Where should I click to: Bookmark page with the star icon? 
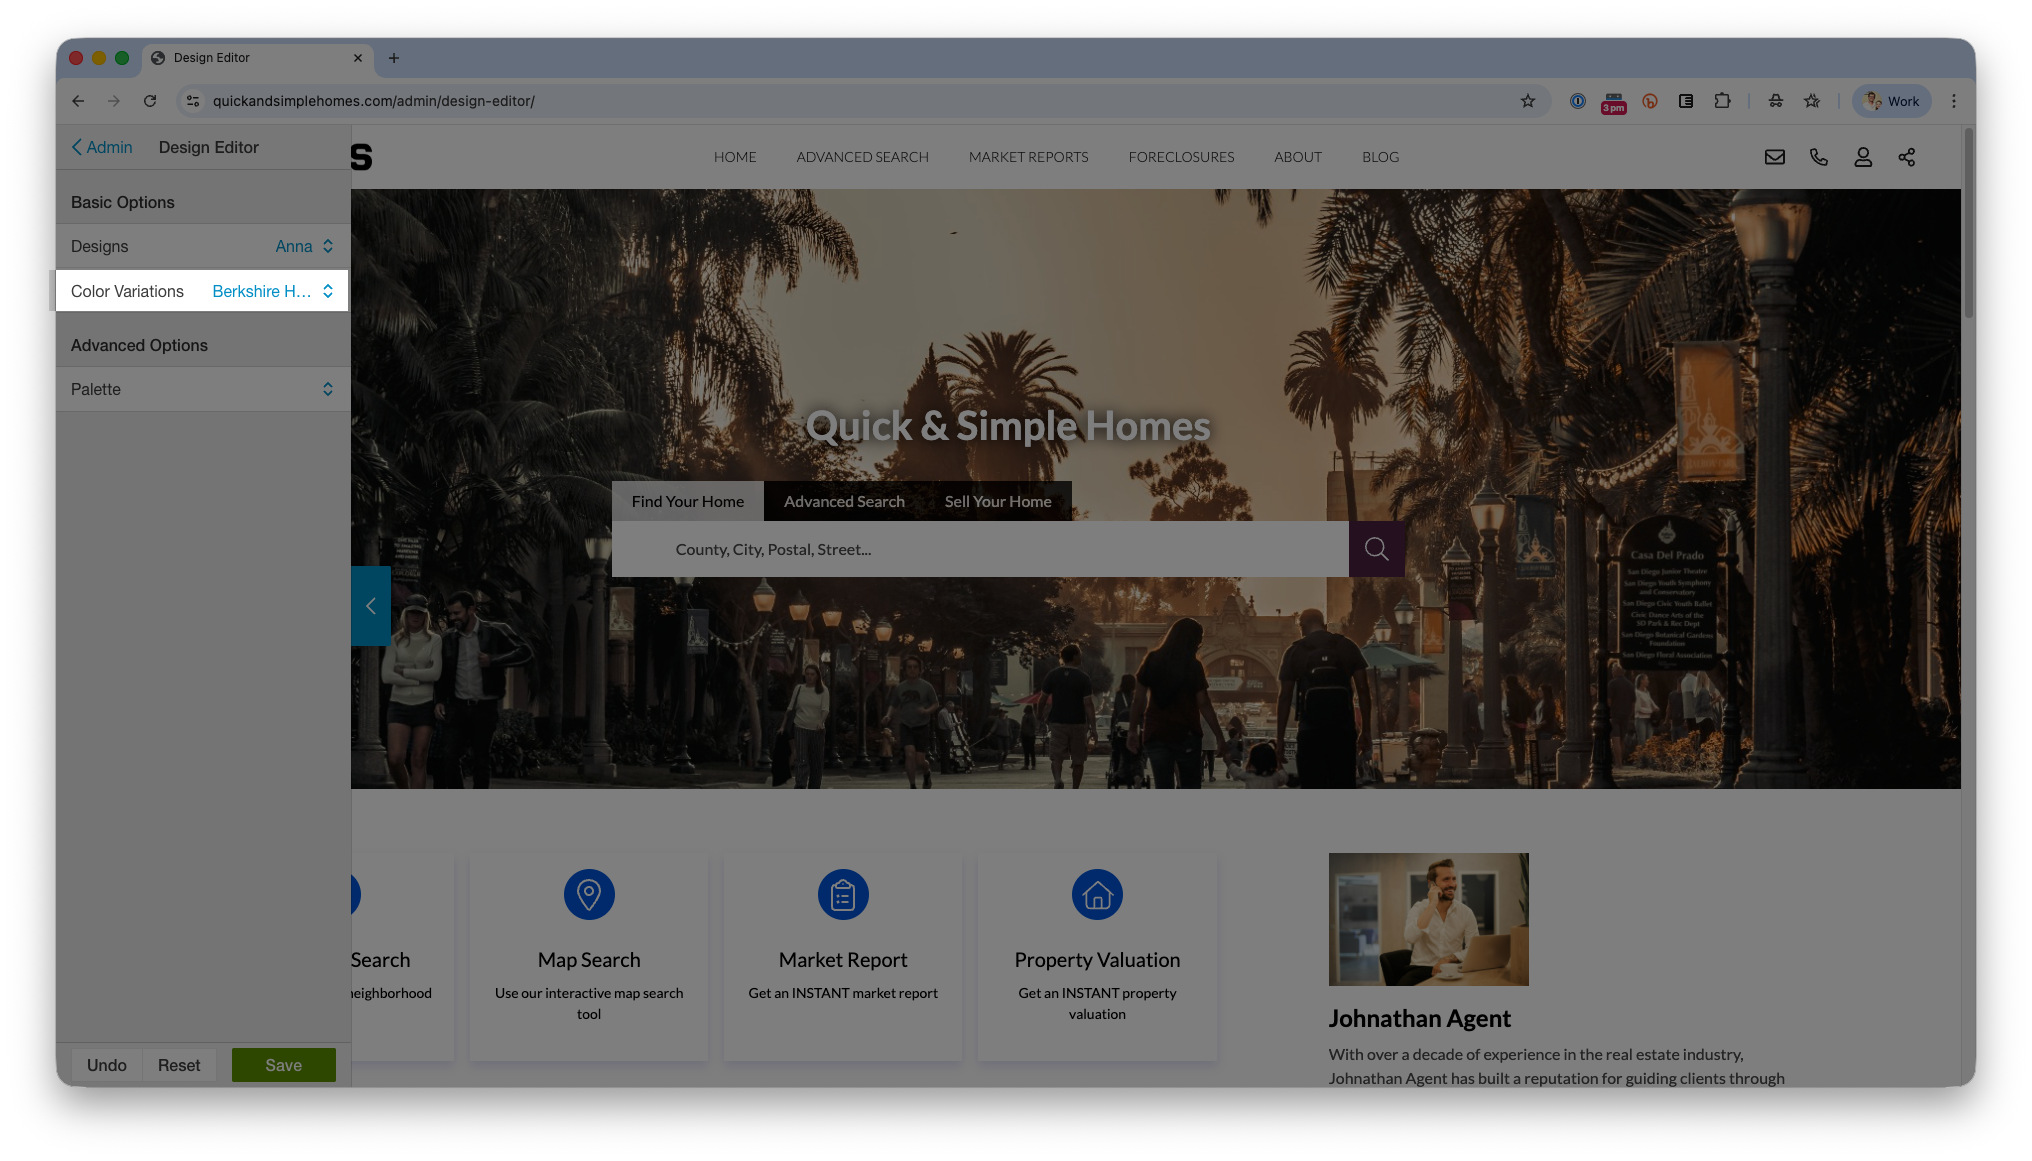(x=1527, y=101)
